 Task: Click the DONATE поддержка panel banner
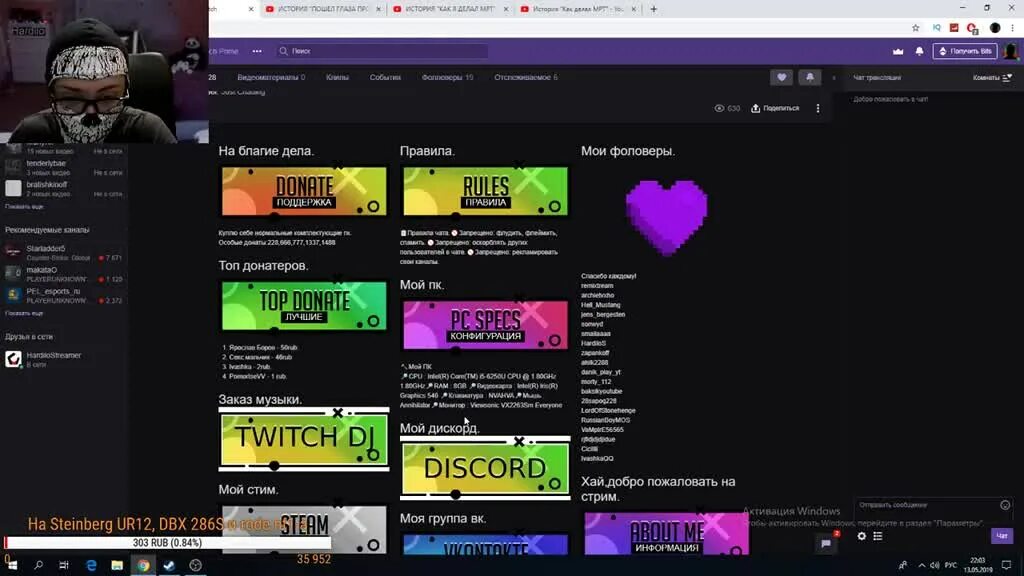point(304,191)
